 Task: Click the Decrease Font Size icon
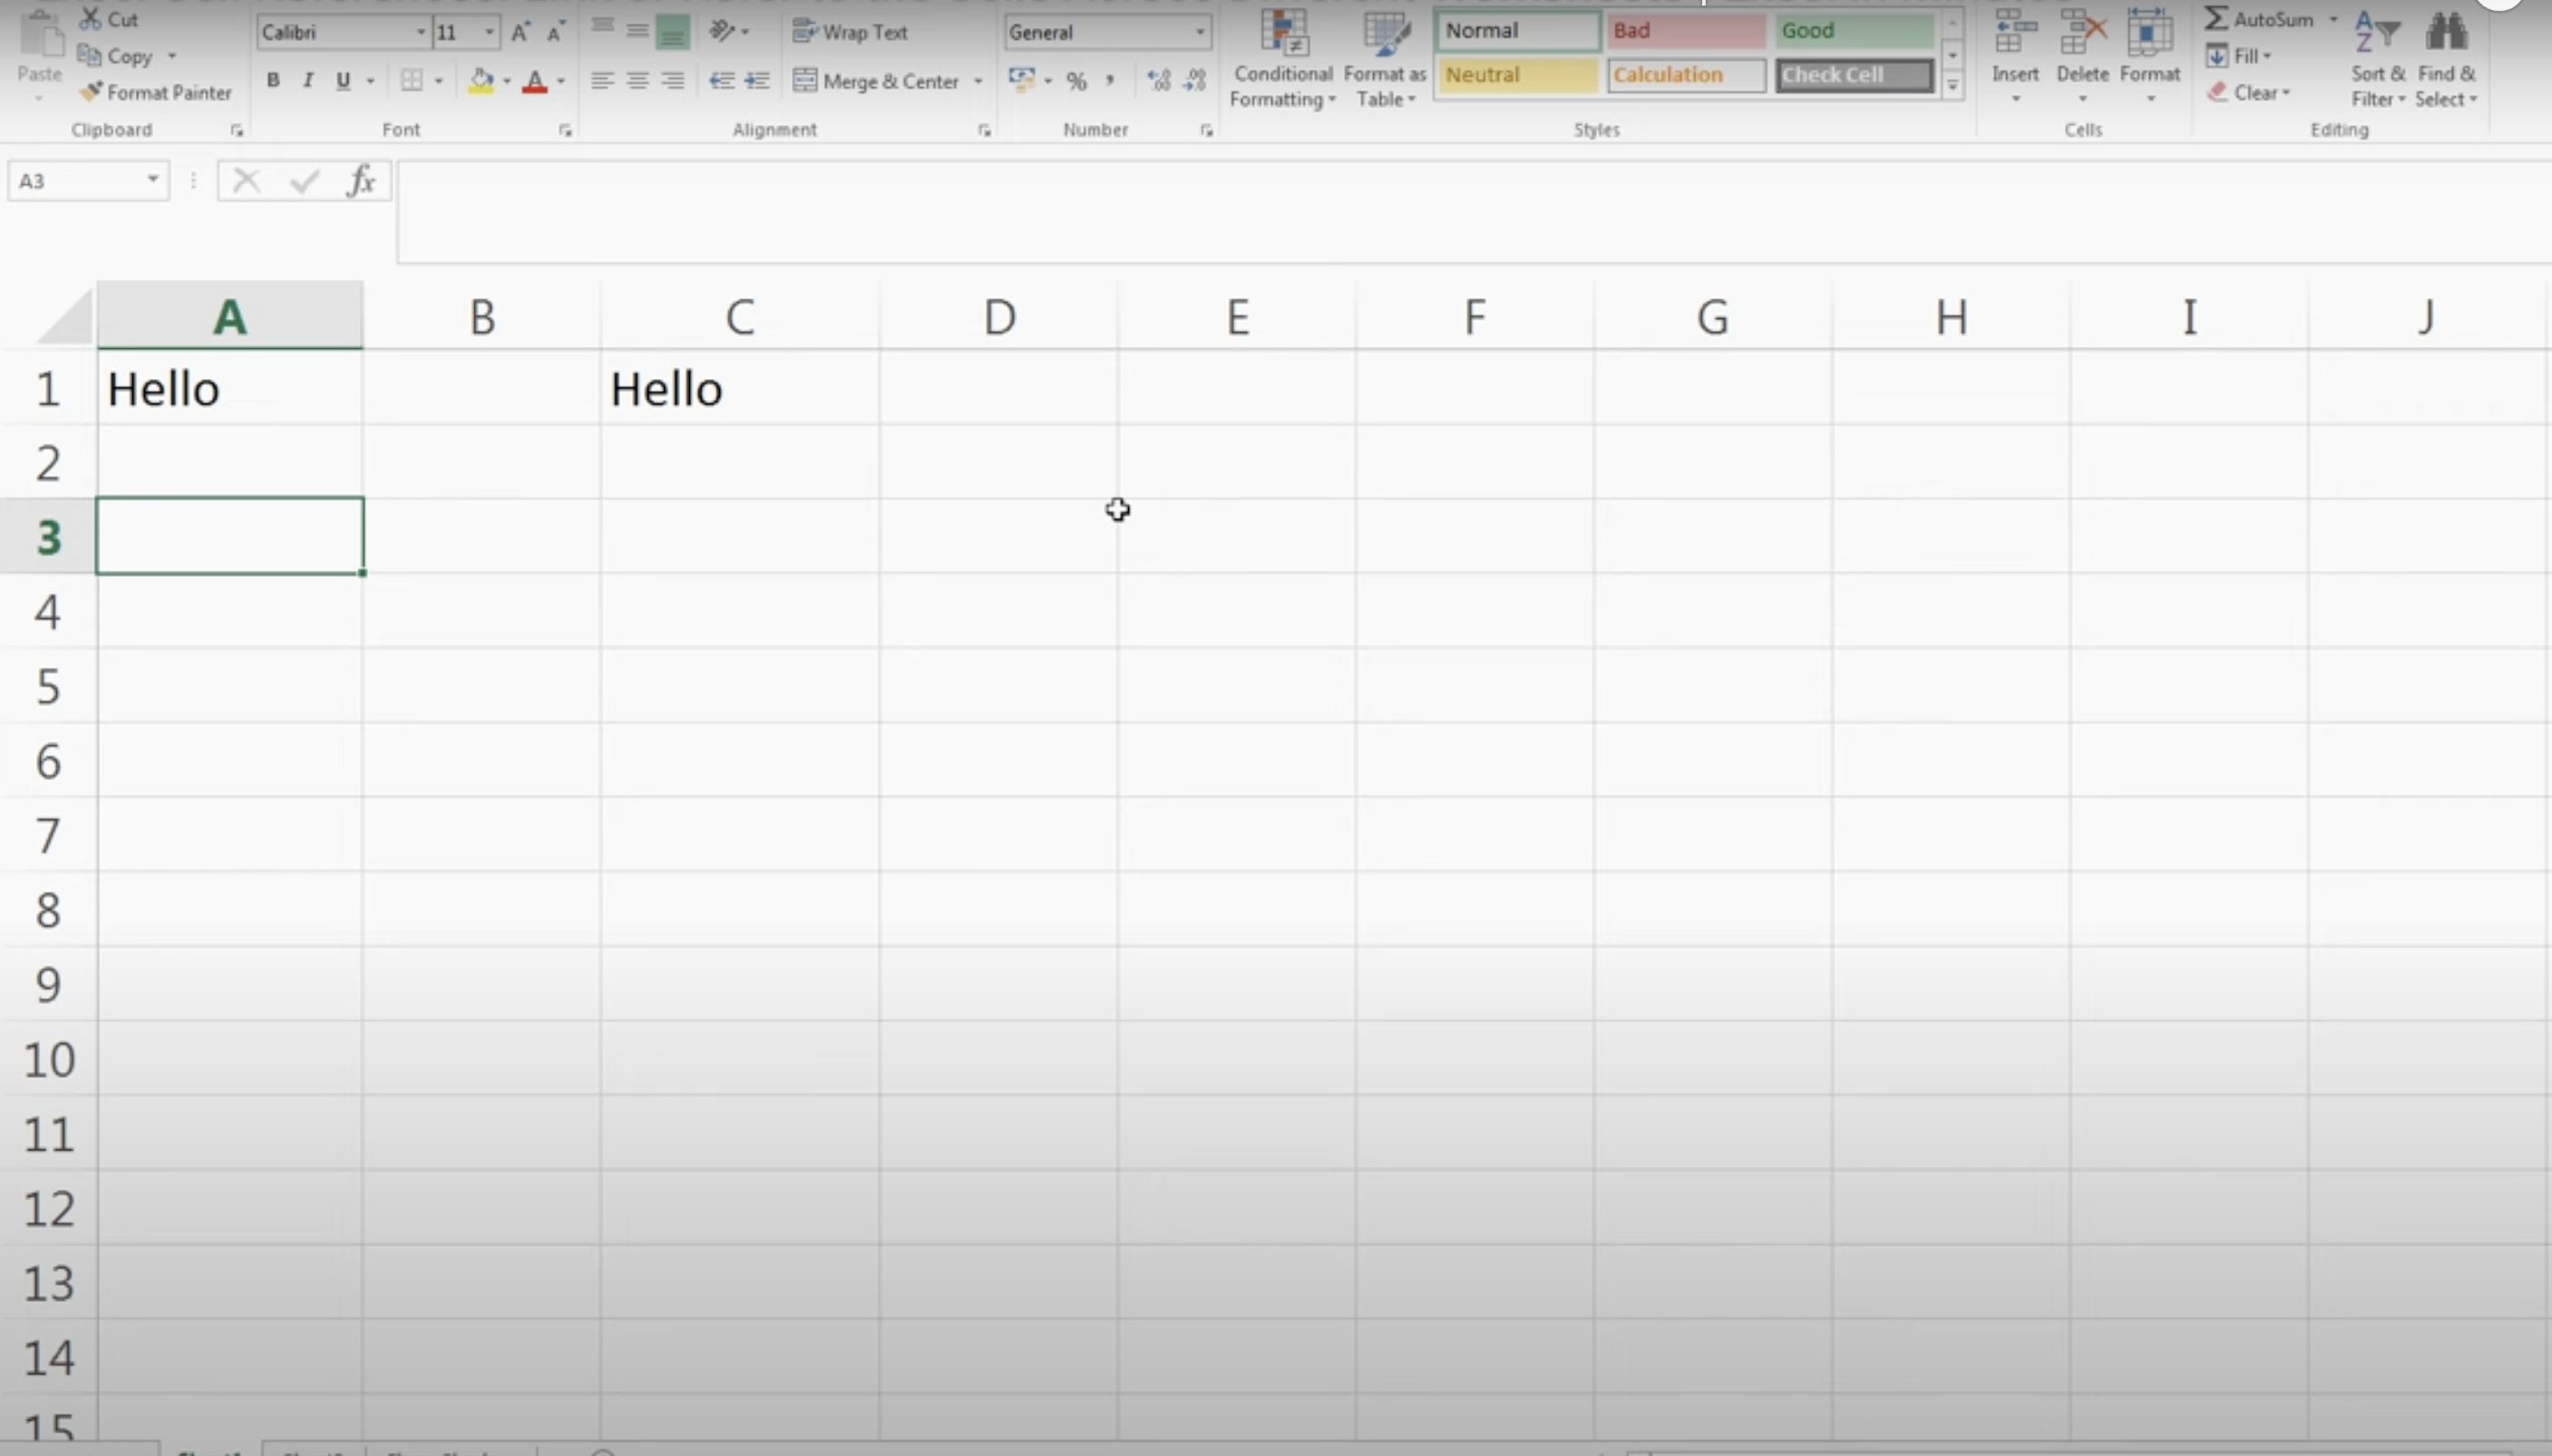pyautogui.click(x=556, y=32)
